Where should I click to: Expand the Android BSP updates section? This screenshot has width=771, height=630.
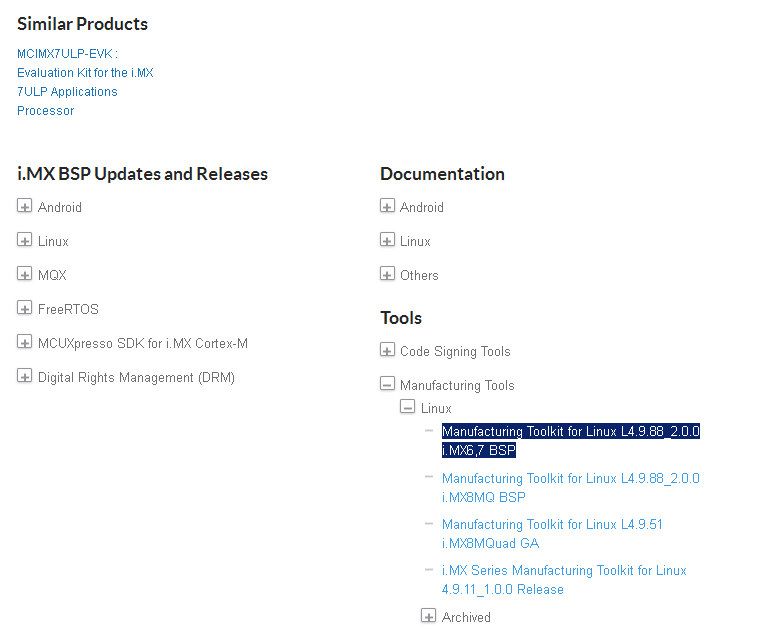(25, 207)
